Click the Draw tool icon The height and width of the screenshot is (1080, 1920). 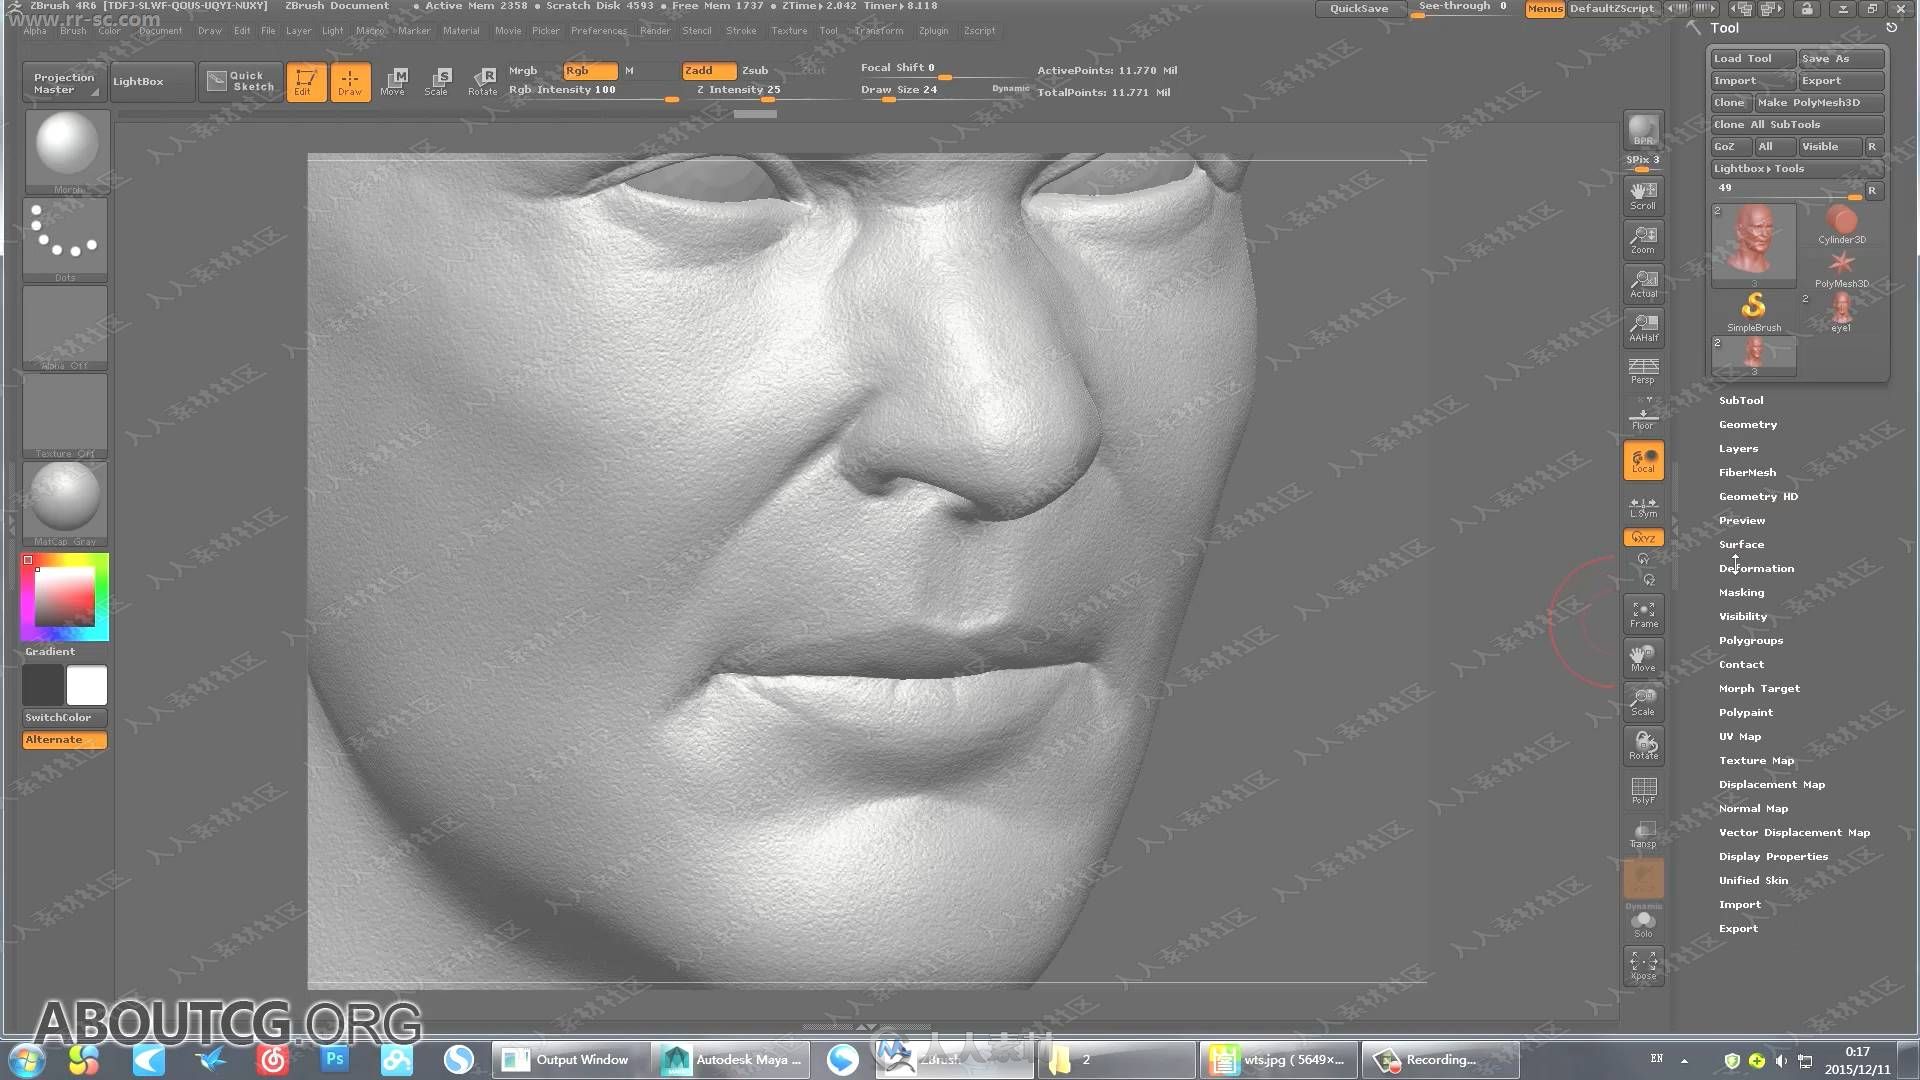(x=349, y=80)
